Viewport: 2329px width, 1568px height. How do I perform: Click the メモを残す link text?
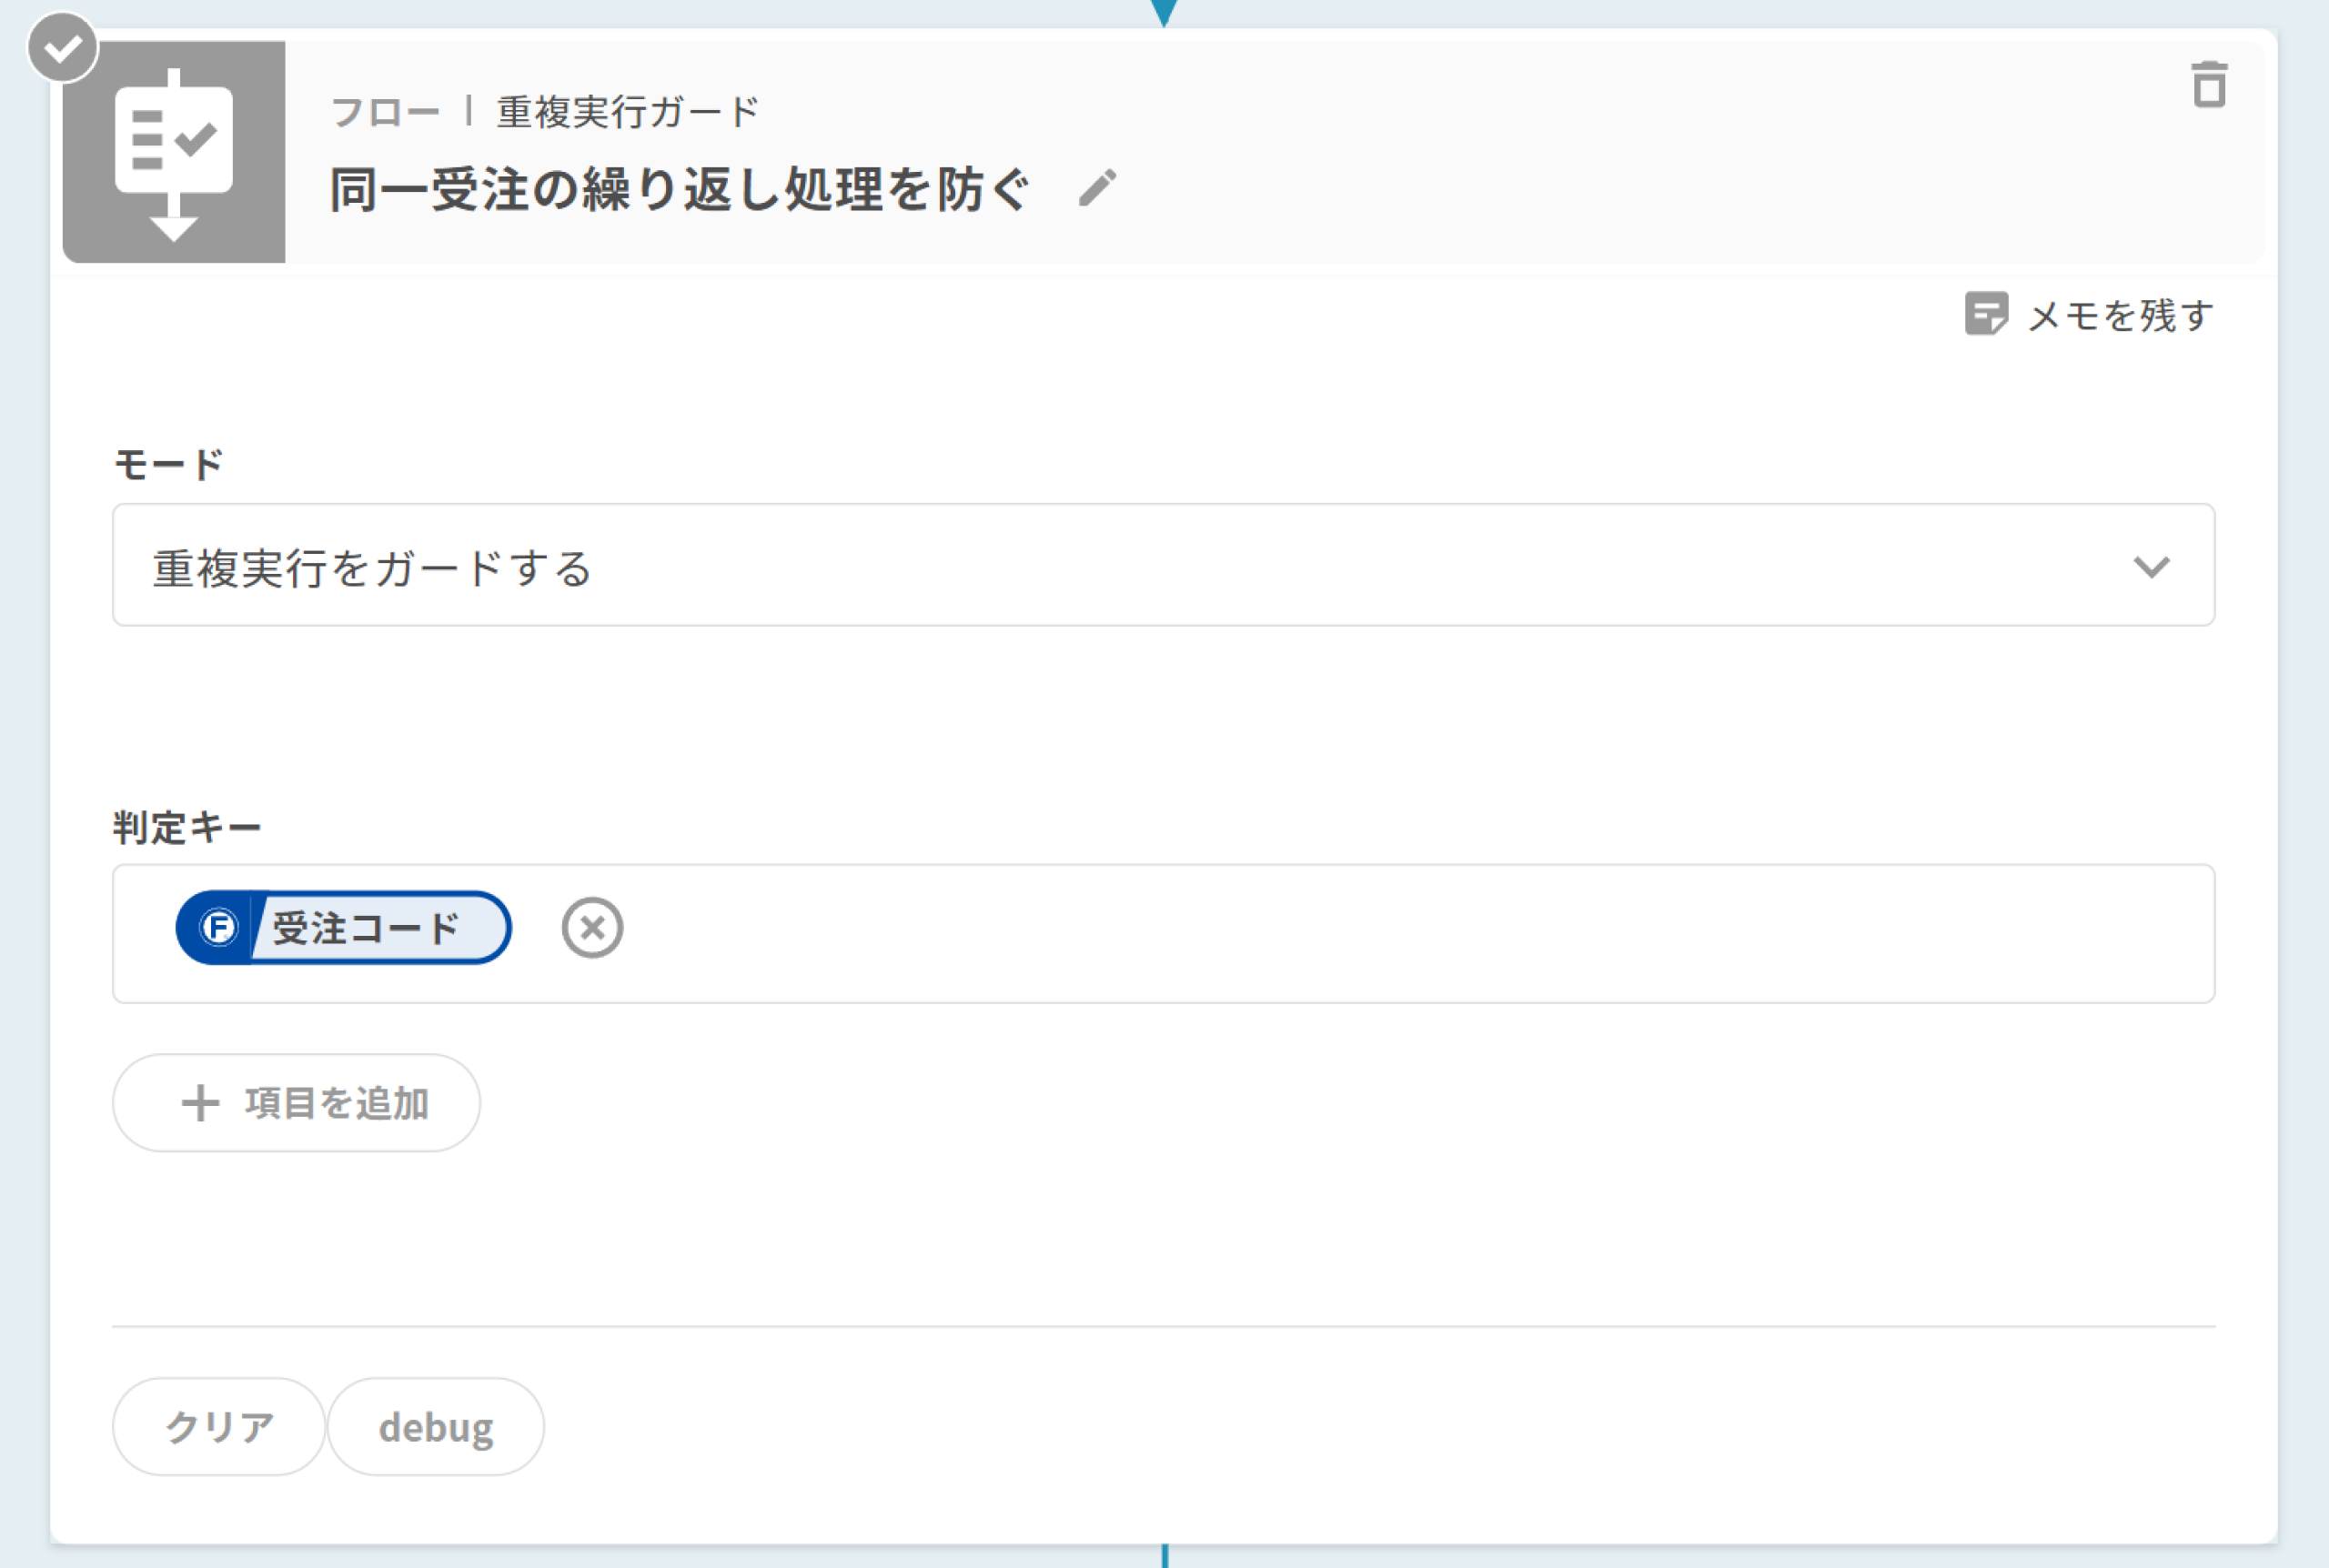[x=2119, y=316]
